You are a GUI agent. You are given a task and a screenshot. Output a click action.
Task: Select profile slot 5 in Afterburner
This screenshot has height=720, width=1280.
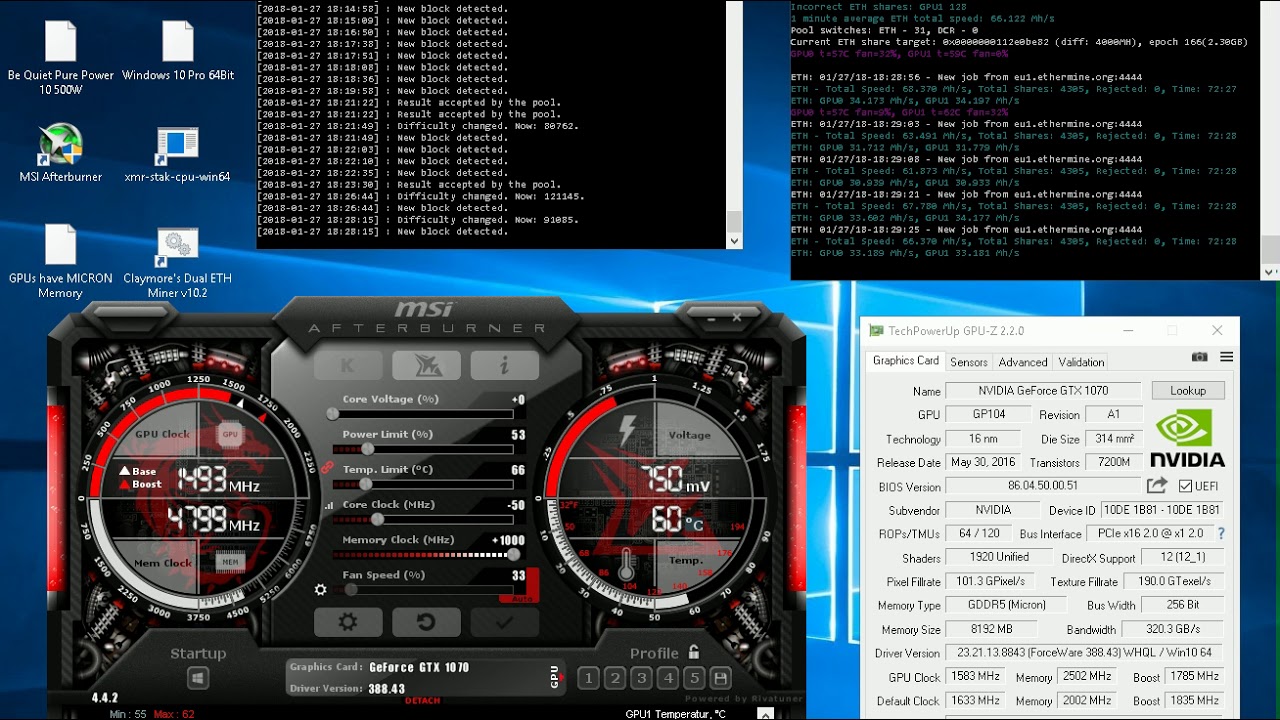[695, 678]
